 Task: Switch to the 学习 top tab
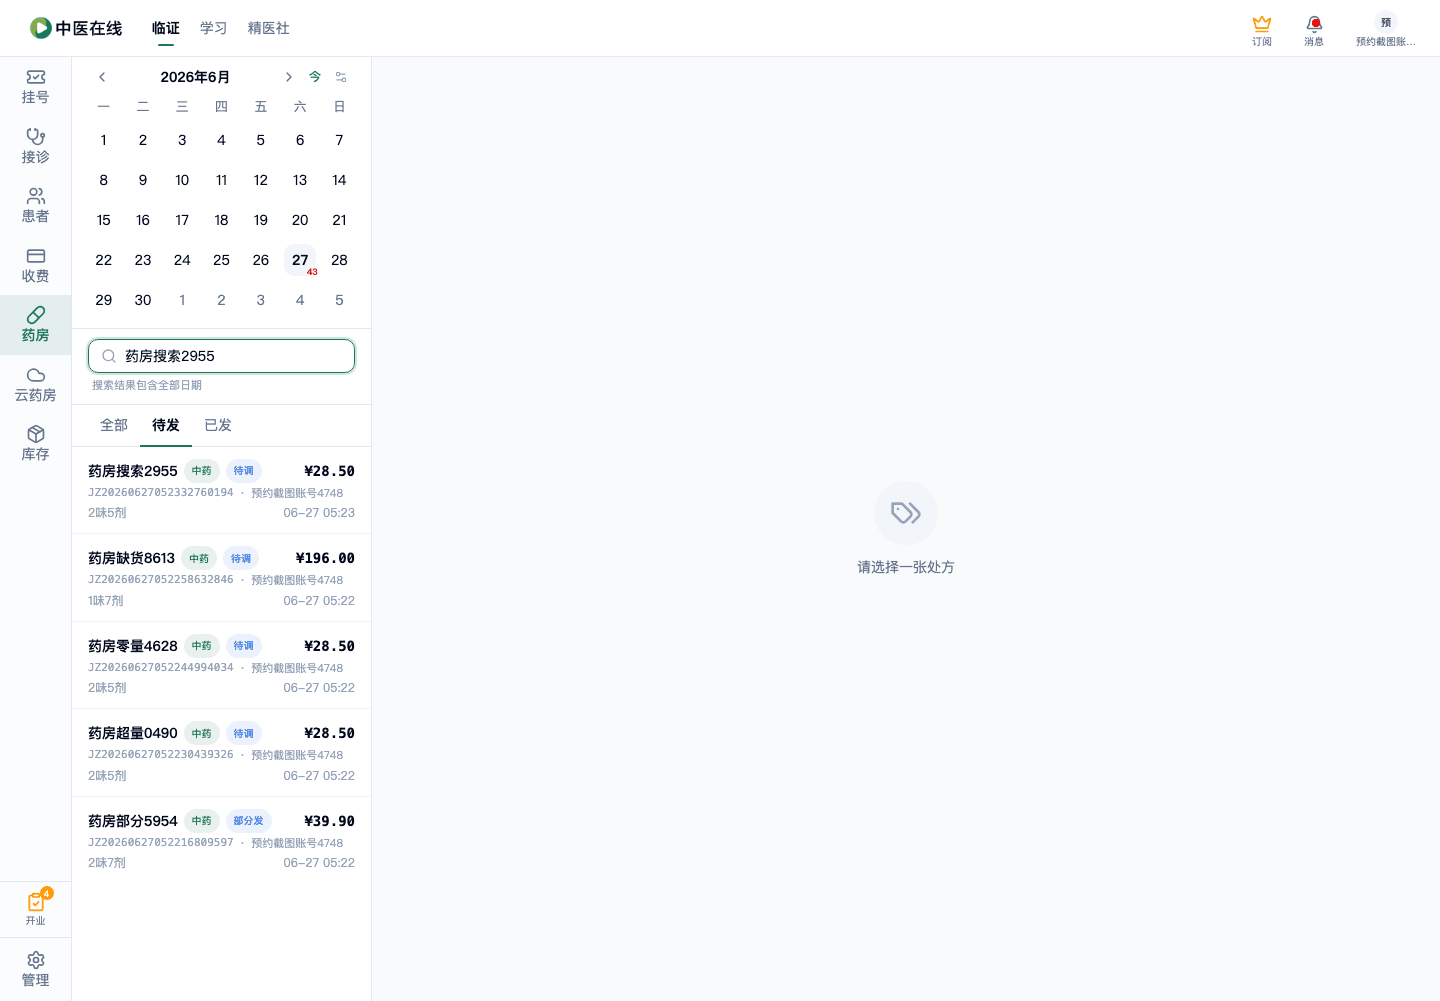(x=214, y=28)
